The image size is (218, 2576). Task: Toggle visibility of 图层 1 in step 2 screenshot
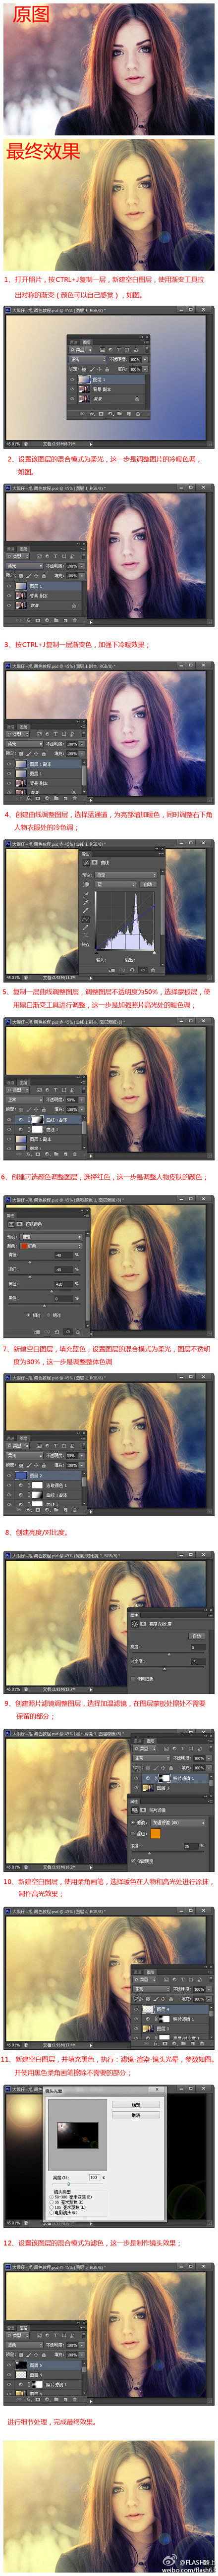(10, 586)
